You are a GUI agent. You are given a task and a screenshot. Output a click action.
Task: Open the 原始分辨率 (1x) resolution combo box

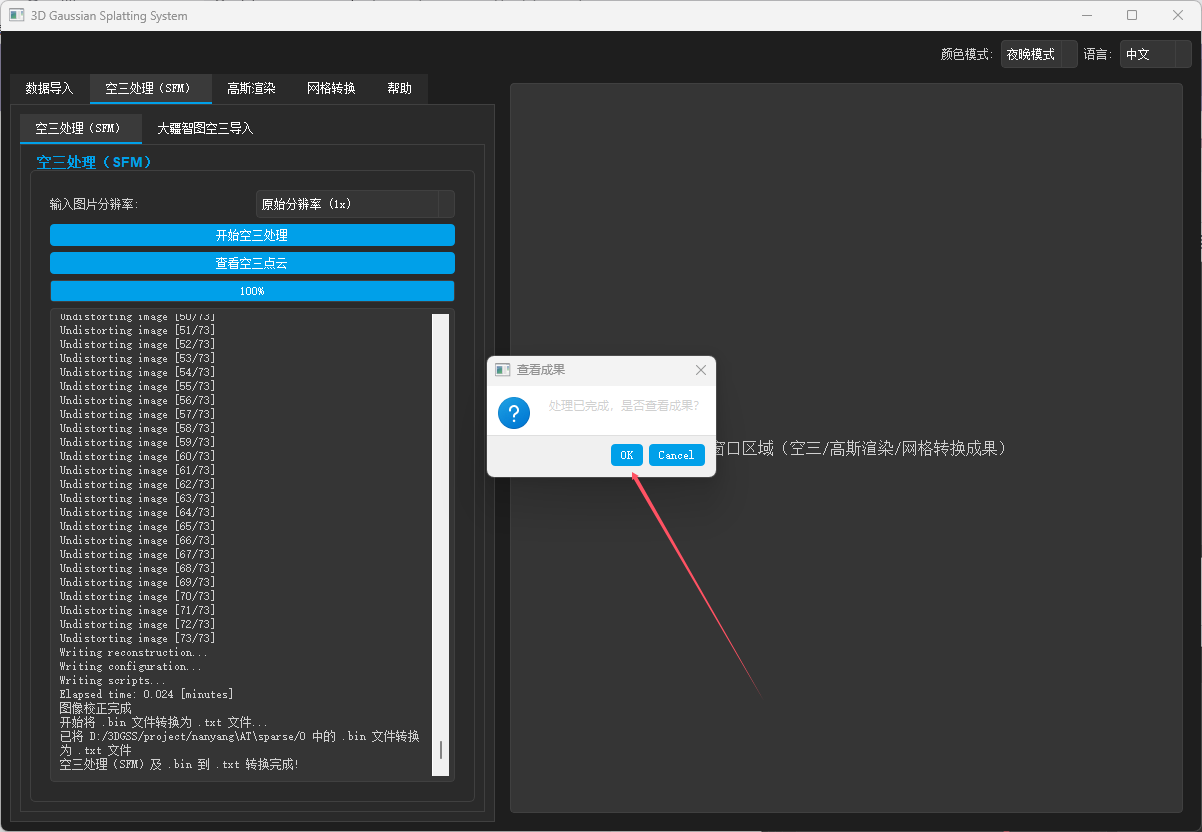click(x=355, y=204)
